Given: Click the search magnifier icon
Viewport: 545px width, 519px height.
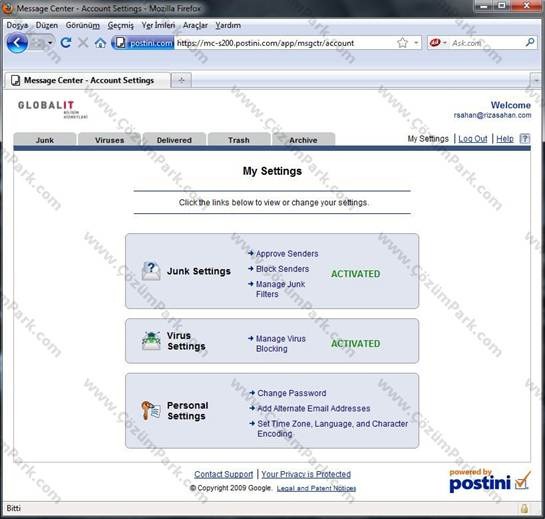Looking at the screenshot, I should coord(530,42).
